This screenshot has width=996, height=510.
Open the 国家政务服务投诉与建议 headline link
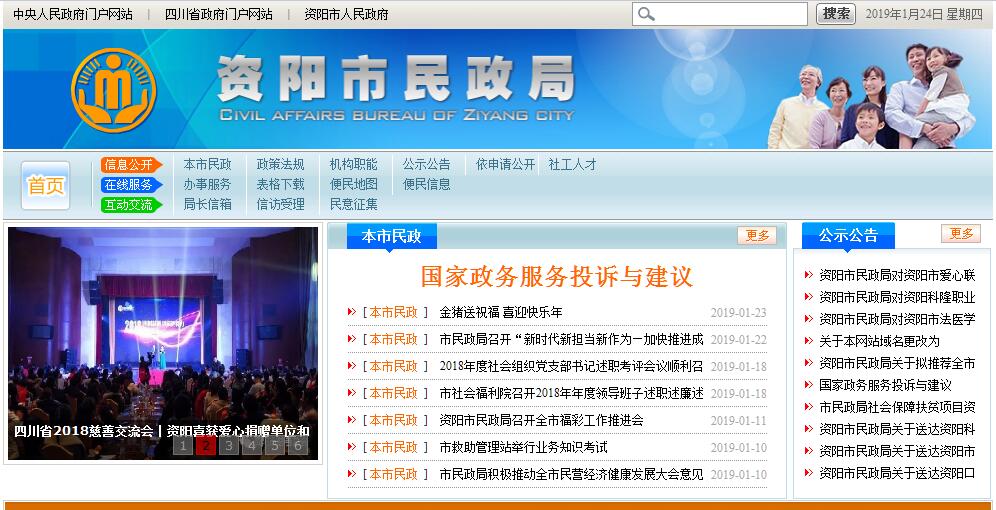point(556,277)
